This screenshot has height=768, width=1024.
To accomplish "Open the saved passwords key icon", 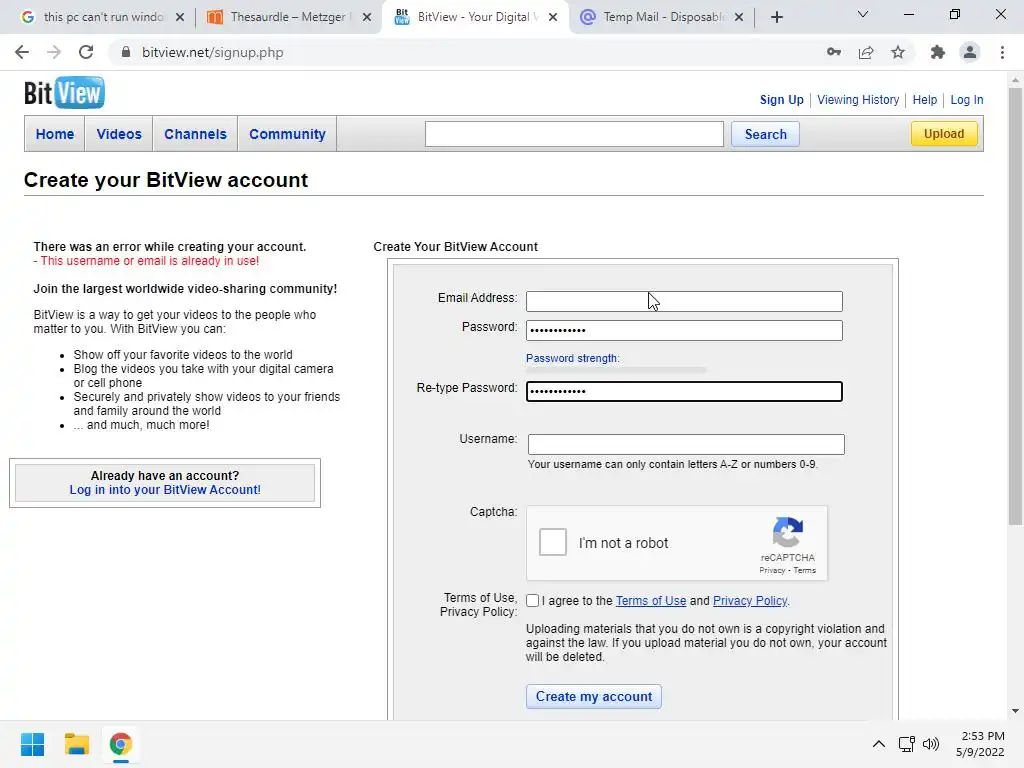I will click(834, 52).
